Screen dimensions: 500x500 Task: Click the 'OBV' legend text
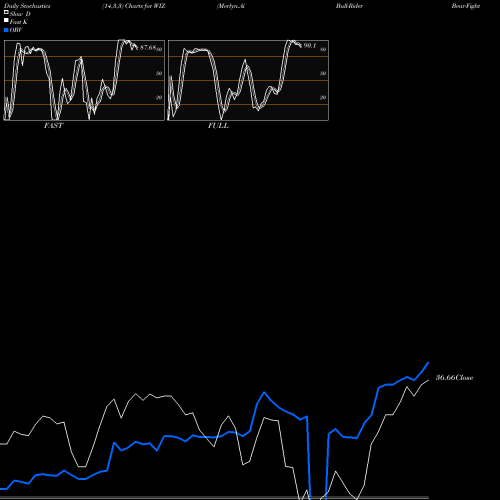click(16, 30)
